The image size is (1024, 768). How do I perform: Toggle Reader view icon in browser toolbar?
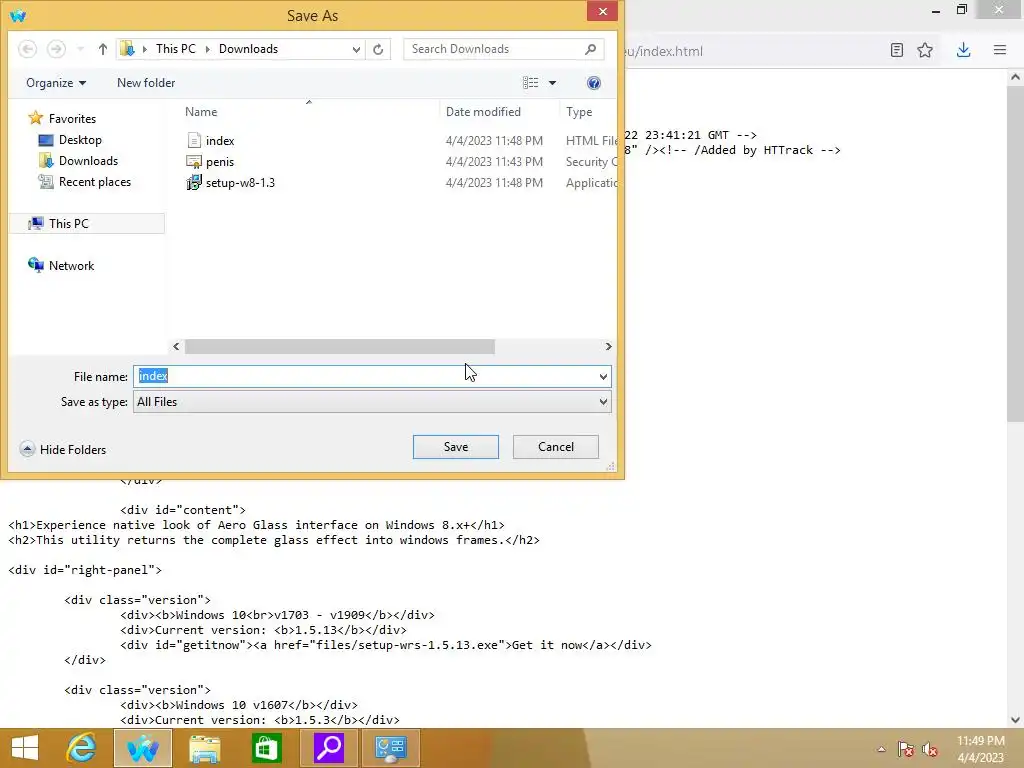pos(897,50)
